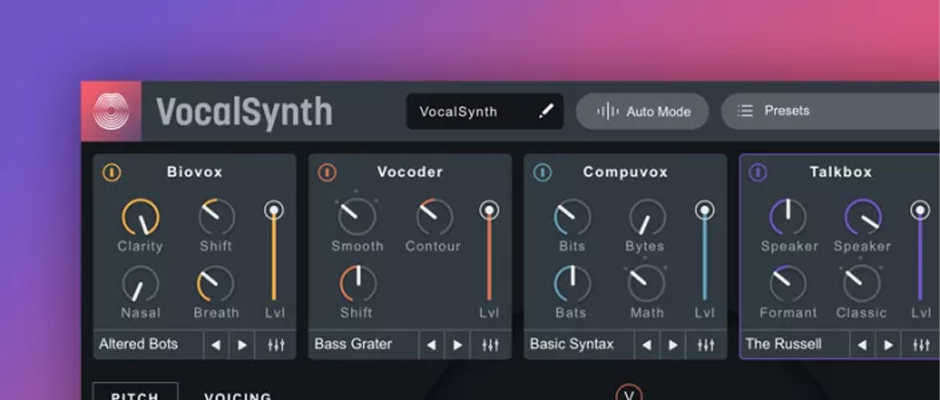Toggle the Talkbox module power
The height and width of the screenshot is (400, 940).
click(x=758, y=173)
